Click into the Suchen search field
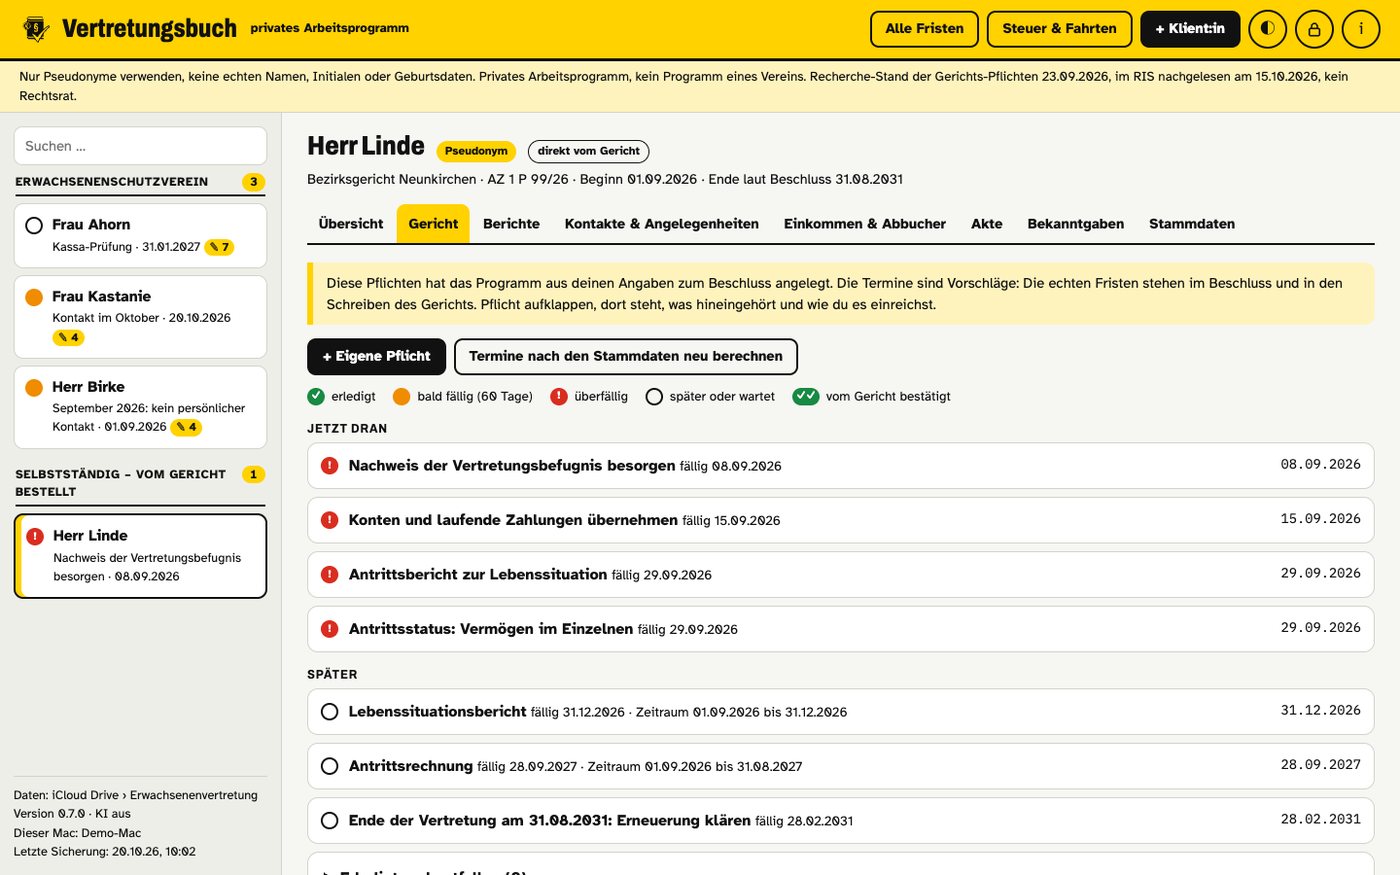 tap(140, 146)
